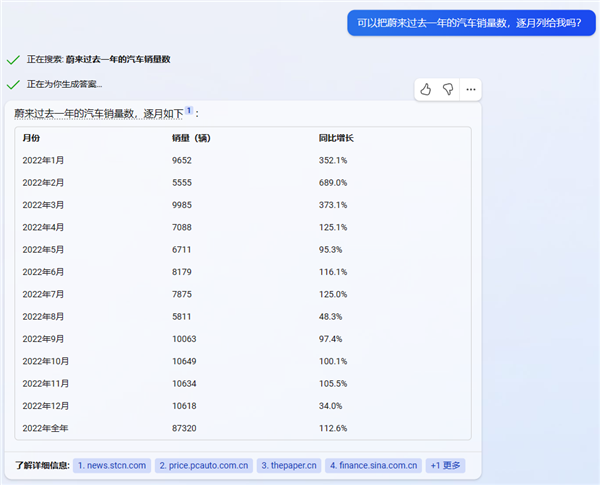Screen dimensions: 600x485
Task: Open citation superscript 1 after 逐月如下
Action: pyautogui.click(x=189, y=110)
